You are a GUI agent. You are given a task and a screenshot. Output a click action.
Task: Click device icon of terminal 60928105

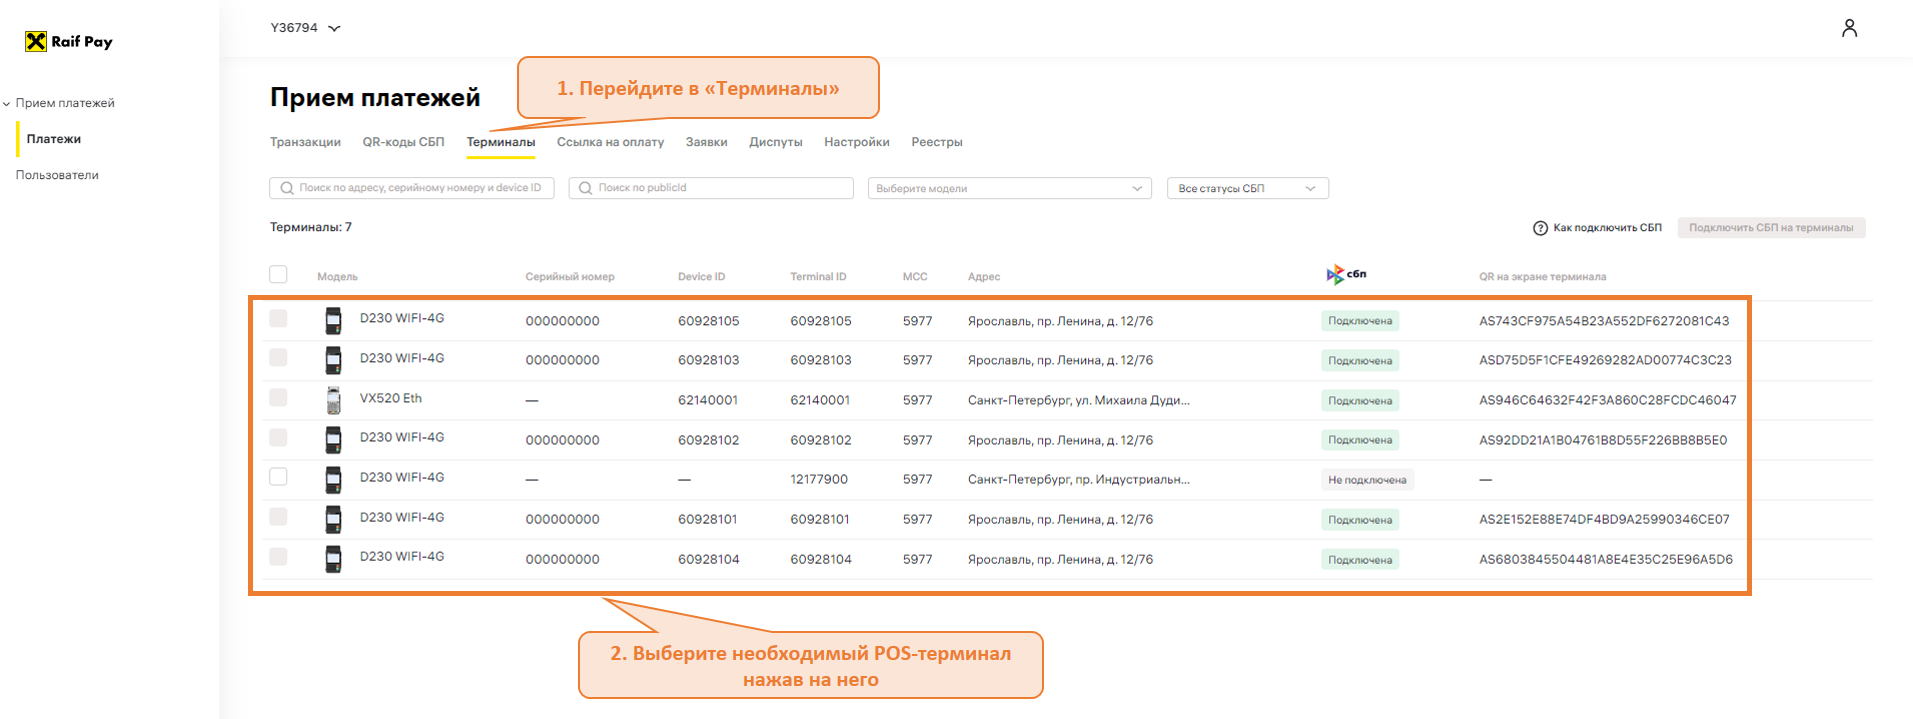click(x=333, y=321)
